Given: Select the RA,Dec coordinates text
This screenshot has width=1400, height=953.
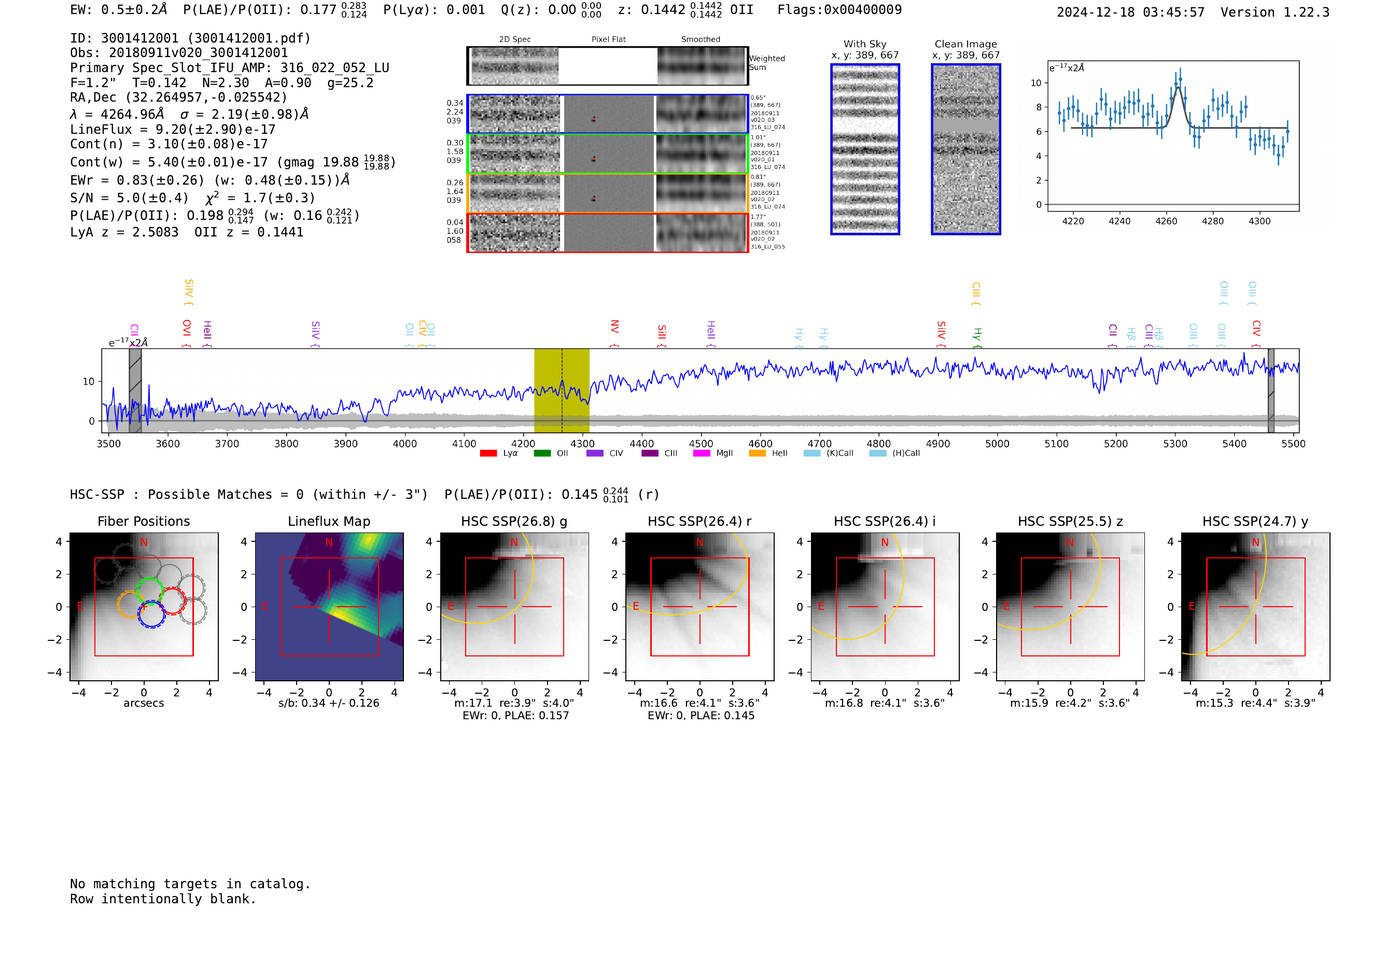Looking at the screenshot, I should [x=178, y=97].
